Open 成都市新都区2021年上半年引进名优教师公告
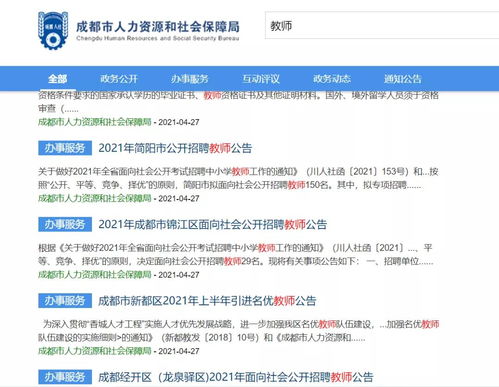 207,301
